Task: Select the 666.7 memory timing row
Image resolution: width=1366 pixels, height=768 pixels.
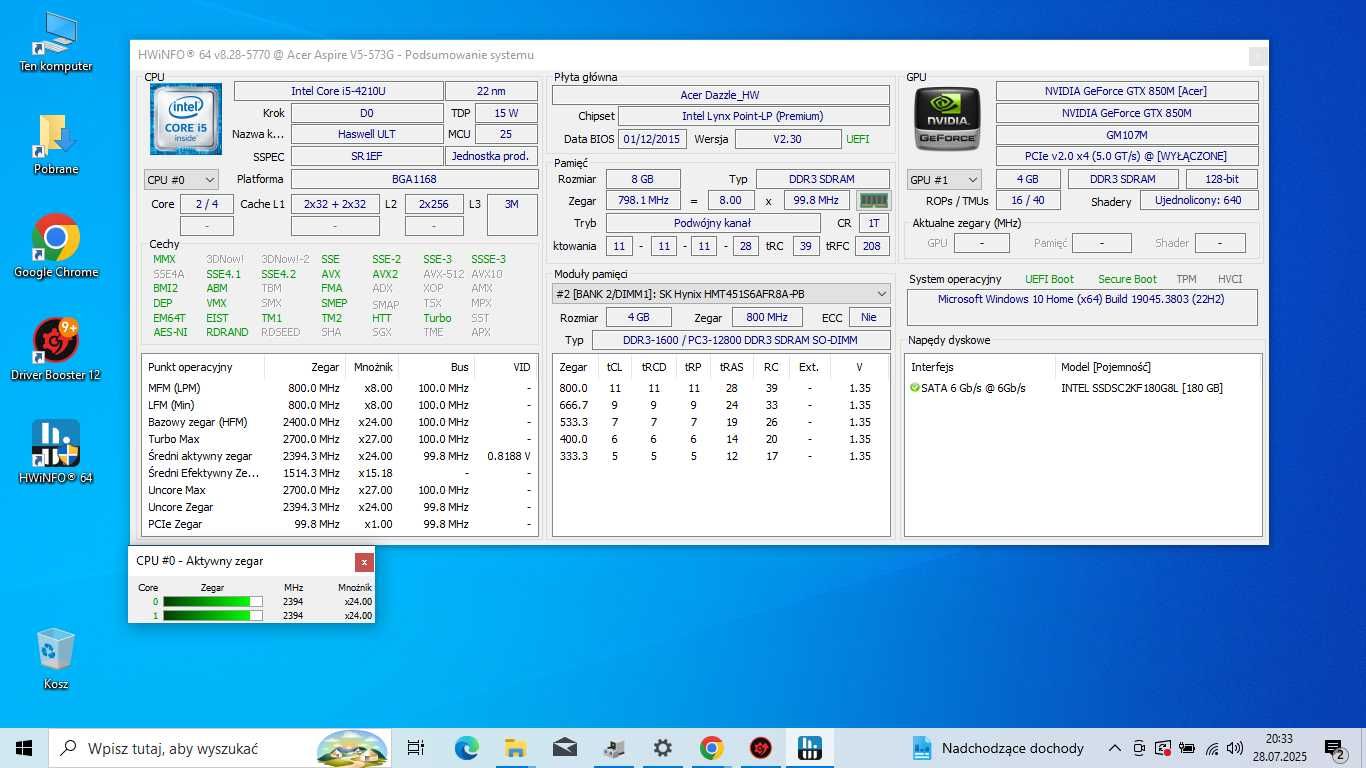Action: coord(721,405)
